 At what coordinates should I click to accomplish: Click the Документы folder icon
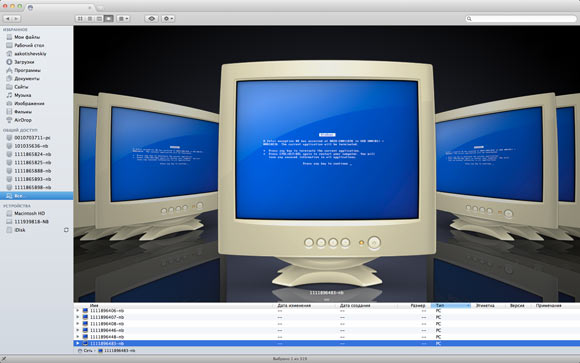(x=9, y=78)
